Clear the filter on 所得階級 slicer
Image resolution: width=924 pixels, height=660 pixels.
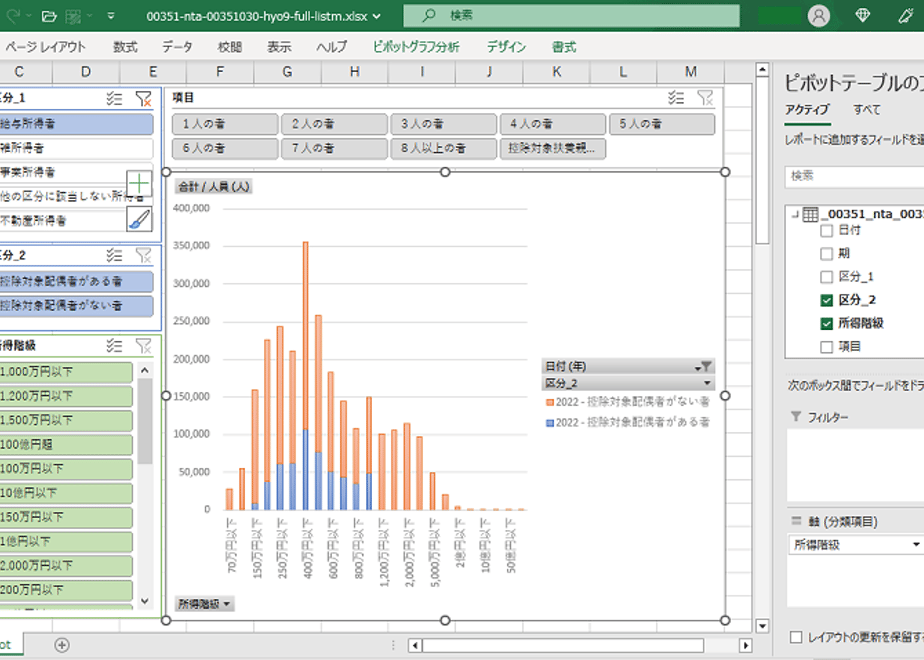tap(143, 345)
